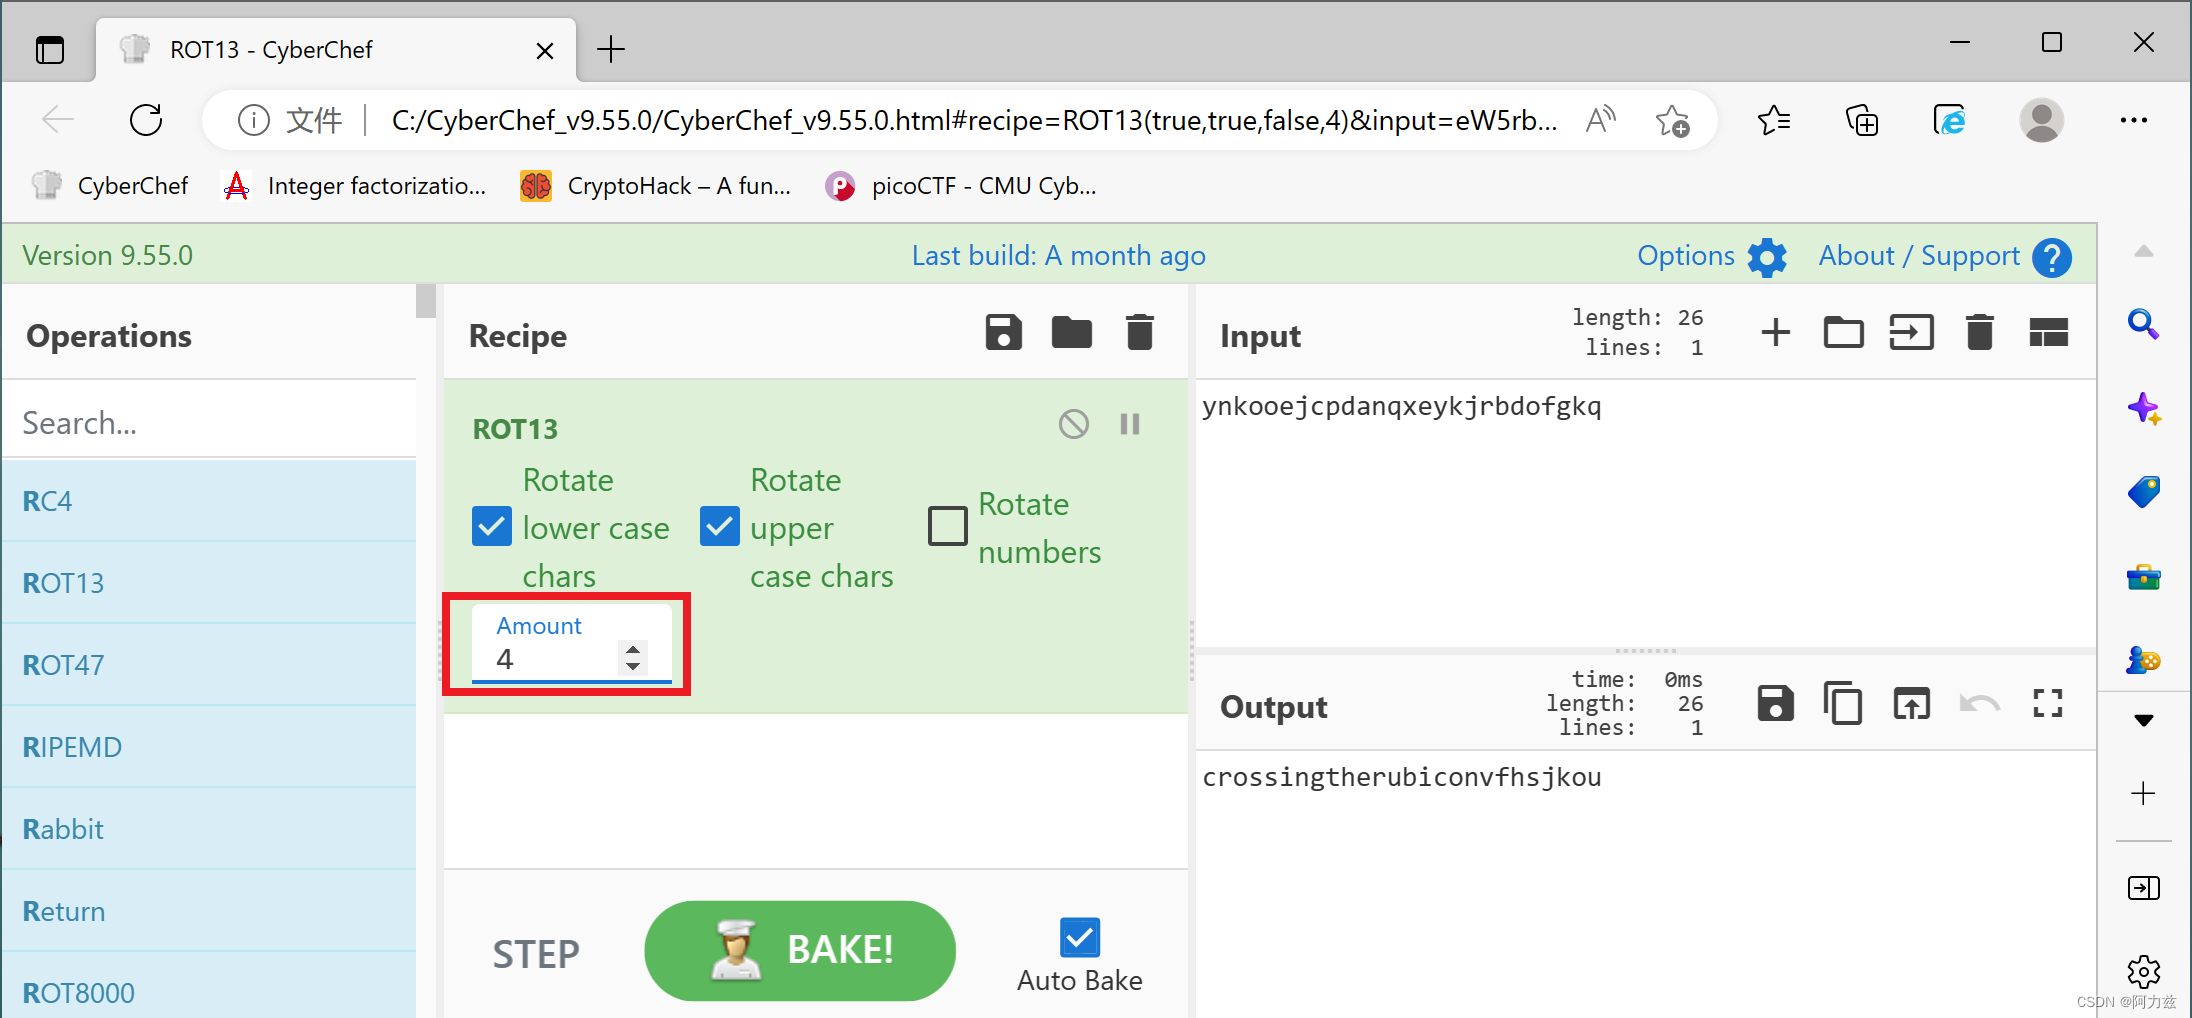Screen dimensions: 2192x1018
Task: Enable Rotate numbers checkbox
Action: click(948, 526)
